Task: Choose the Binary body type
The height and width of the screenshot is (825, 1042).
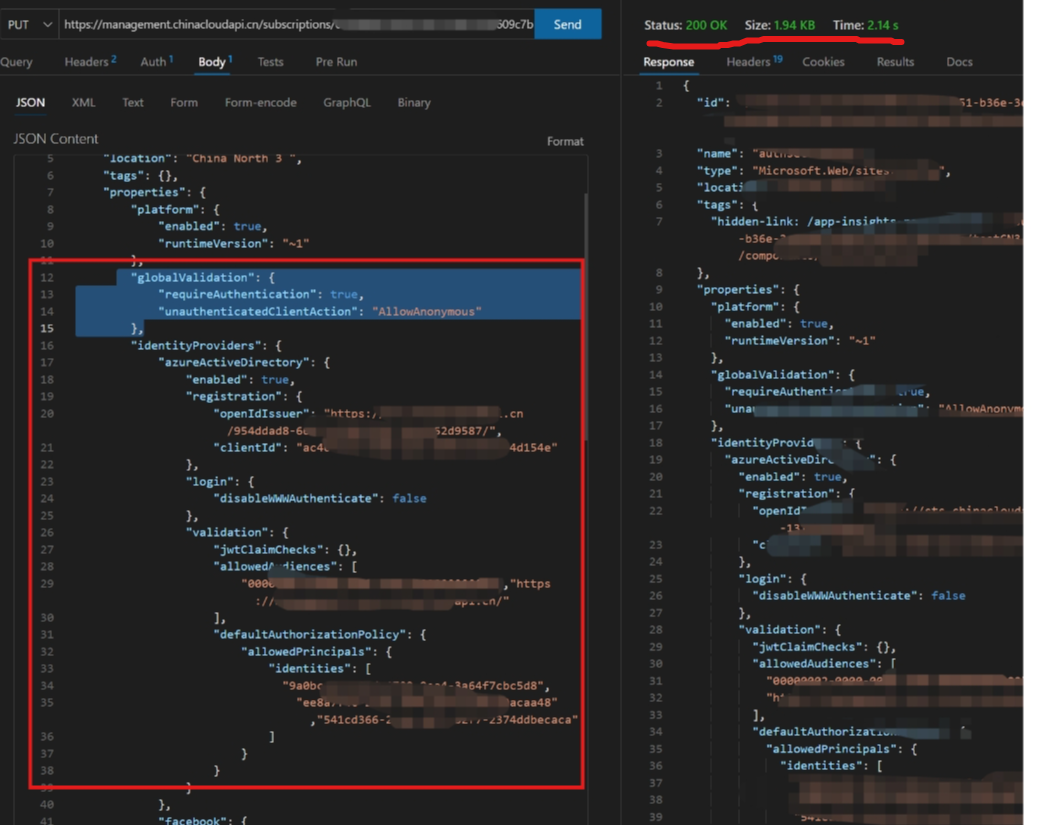Action: coord(414,102)
